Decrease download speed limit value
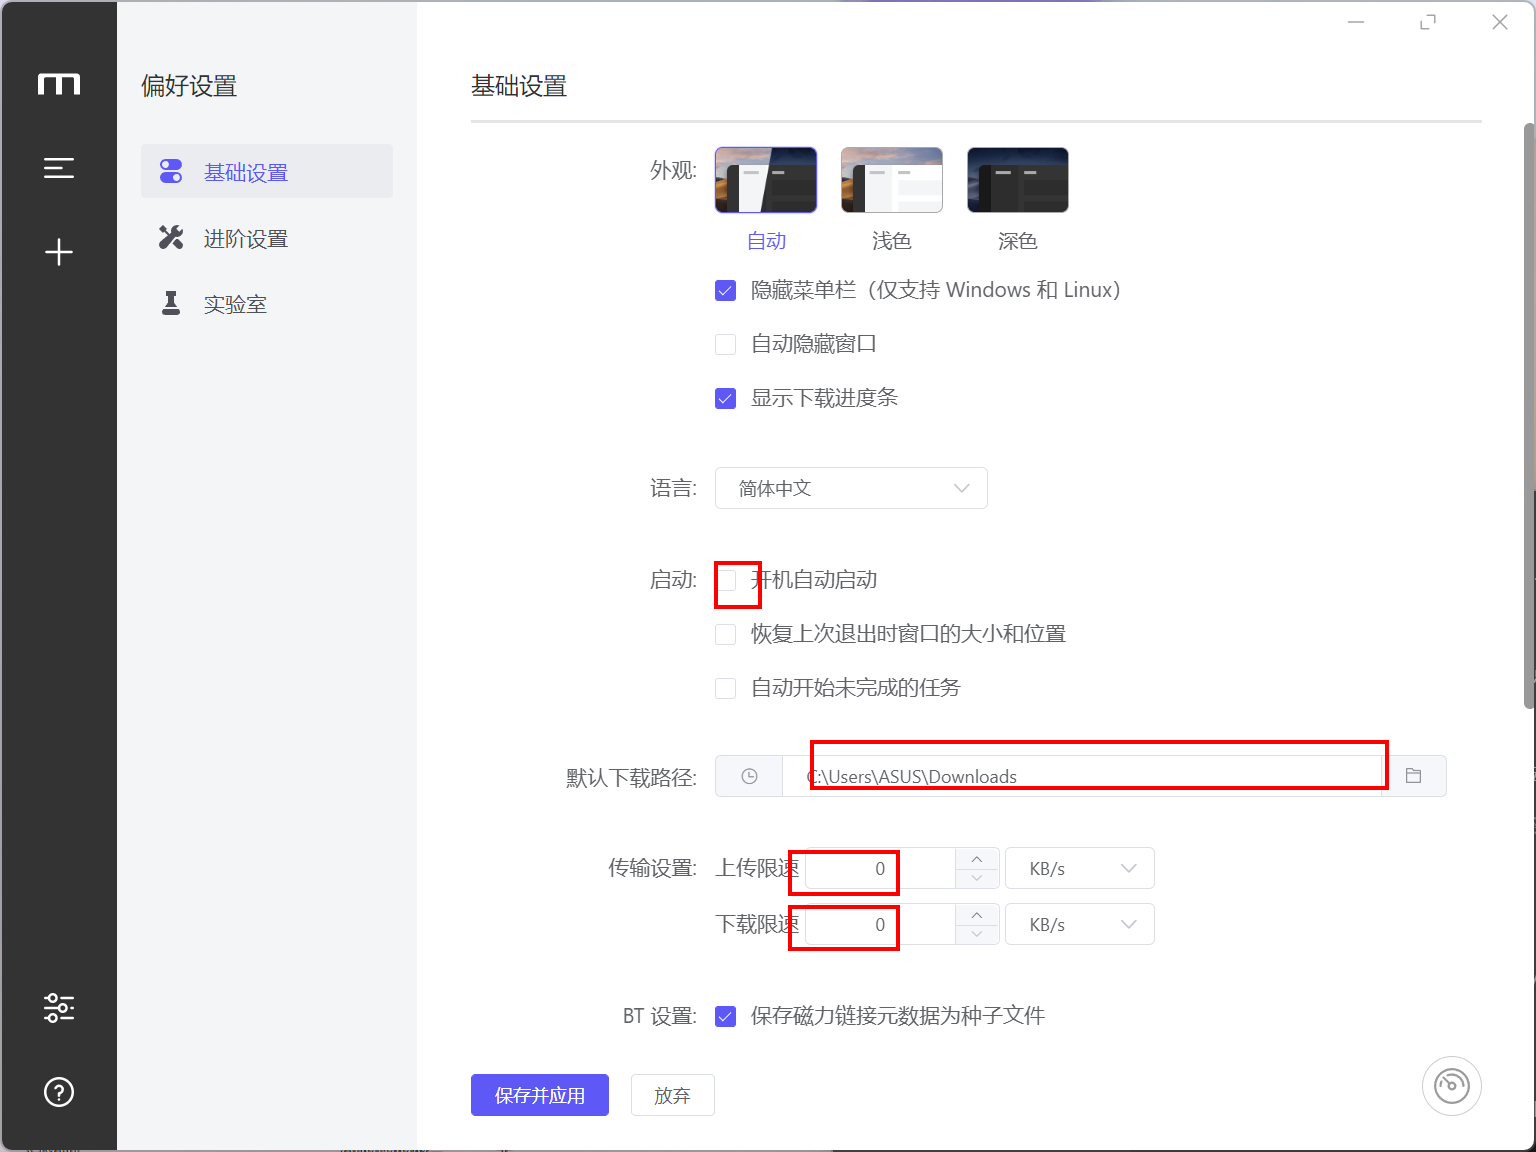 coord(977,934)
